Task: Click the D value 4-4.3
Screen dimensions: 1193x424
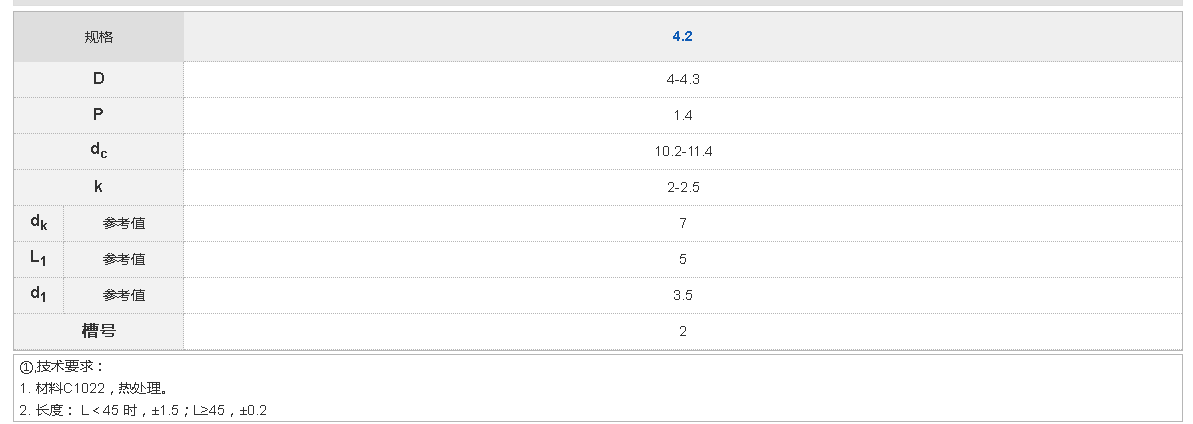Action: (683, 79)
